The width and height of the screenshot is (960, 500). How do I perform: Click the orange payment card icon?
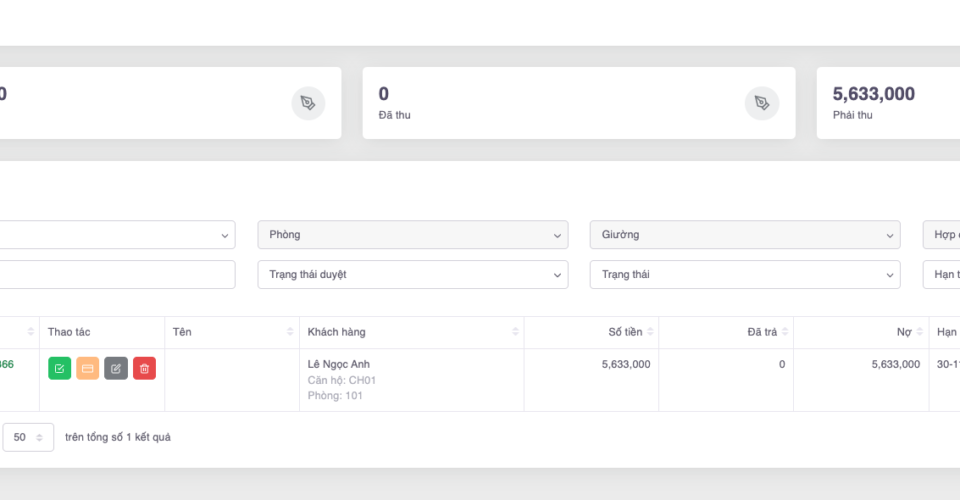(88, 369)
